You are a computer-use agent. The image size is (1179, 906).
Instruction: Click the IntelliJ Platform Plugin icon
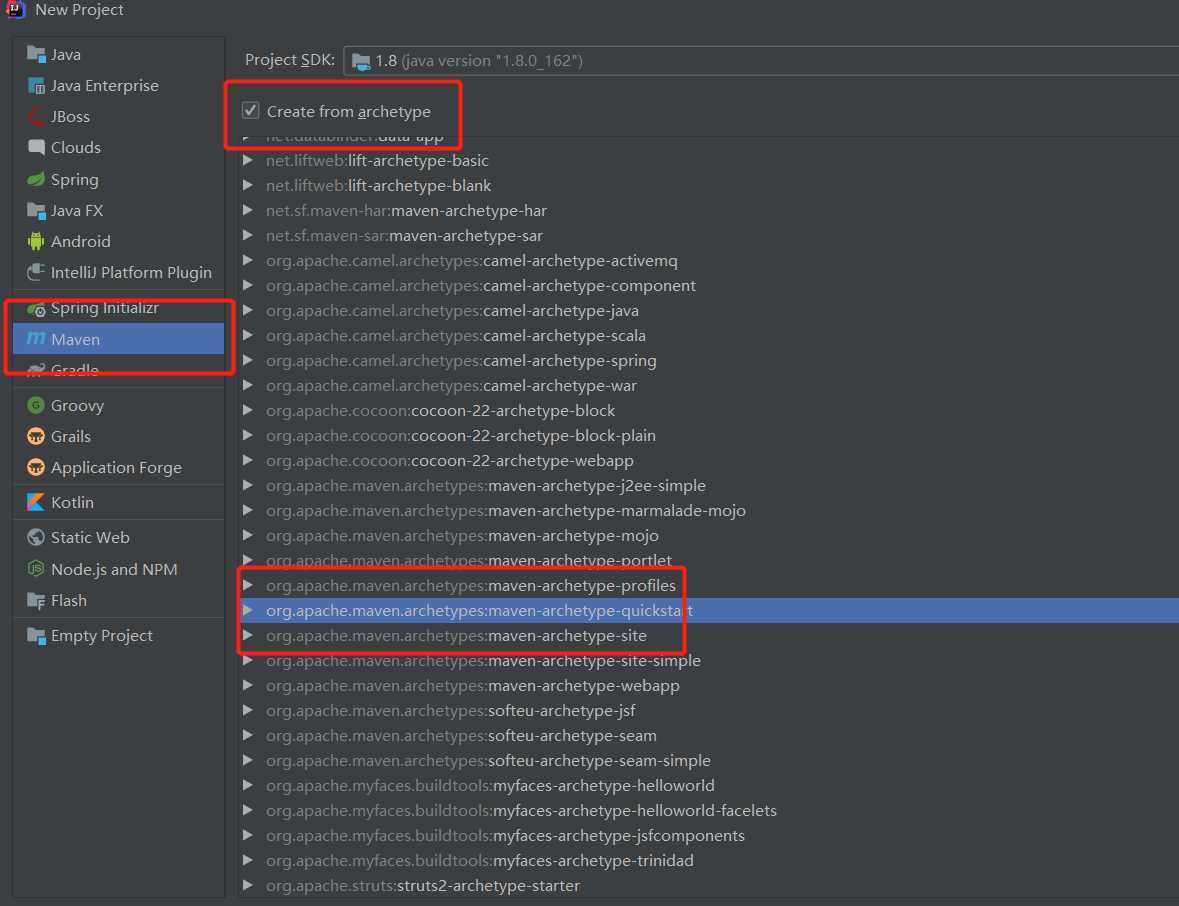tap(36, 272)
